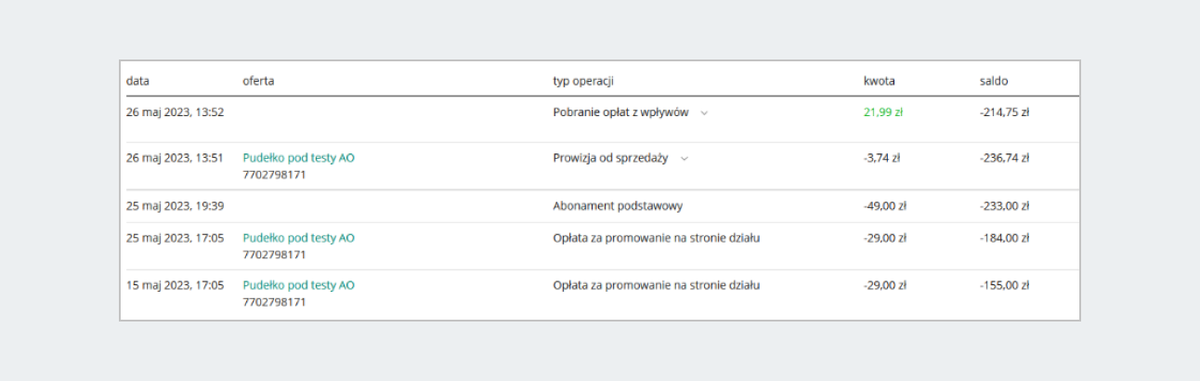Click the -155,00 zł balance
Viewport: 1200px width, 381px height.
(x=1005, y=285)
